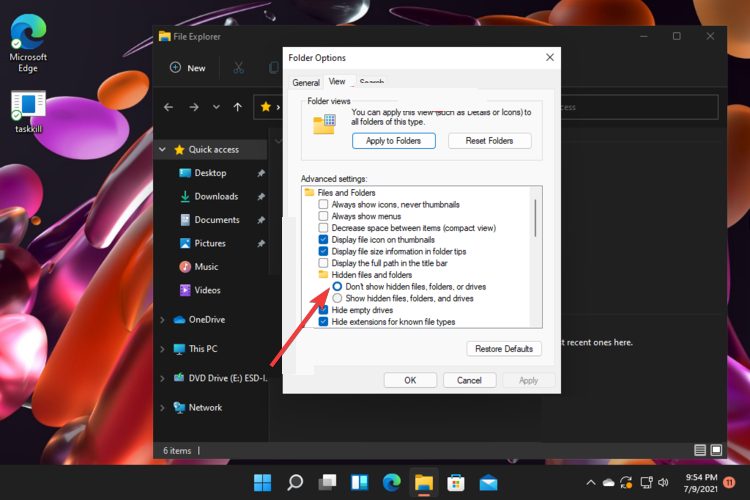This screenshot has width=750, height=500.
Task: Collapse the Quick access section
Action: (x=162, y=149)
